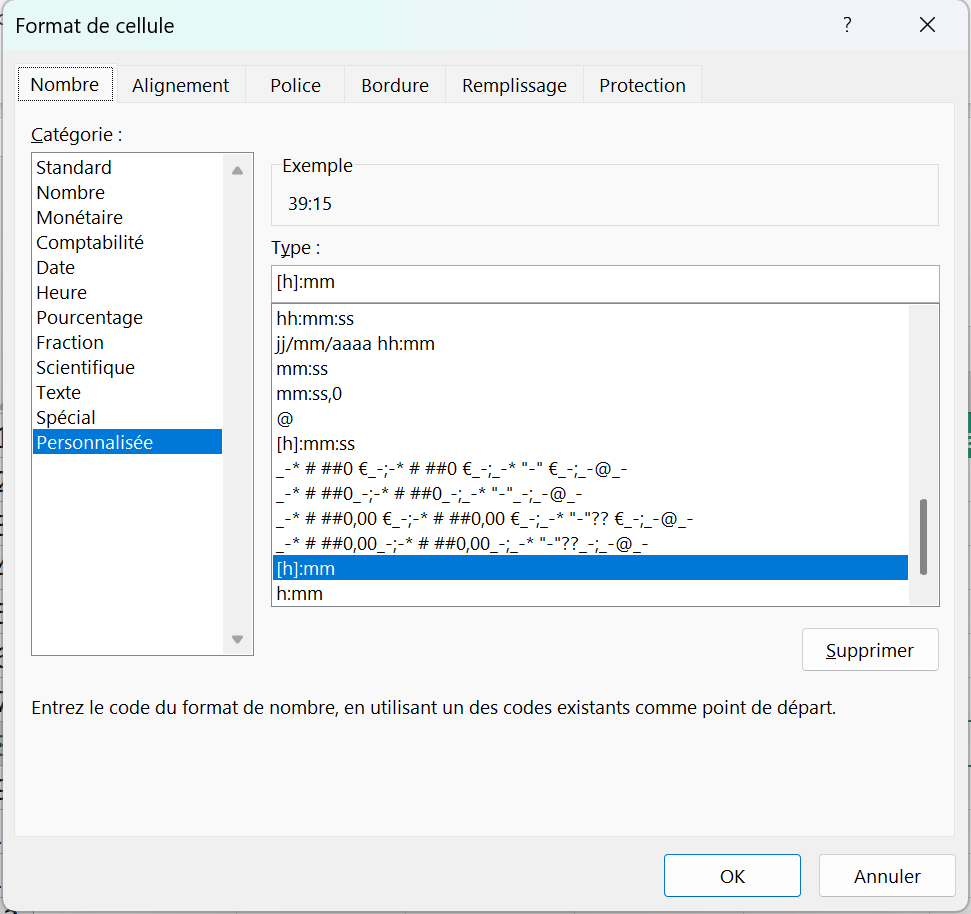The image size is (971, 914).
Task: Switch to the Nombre tab
Action: point(65,84)
